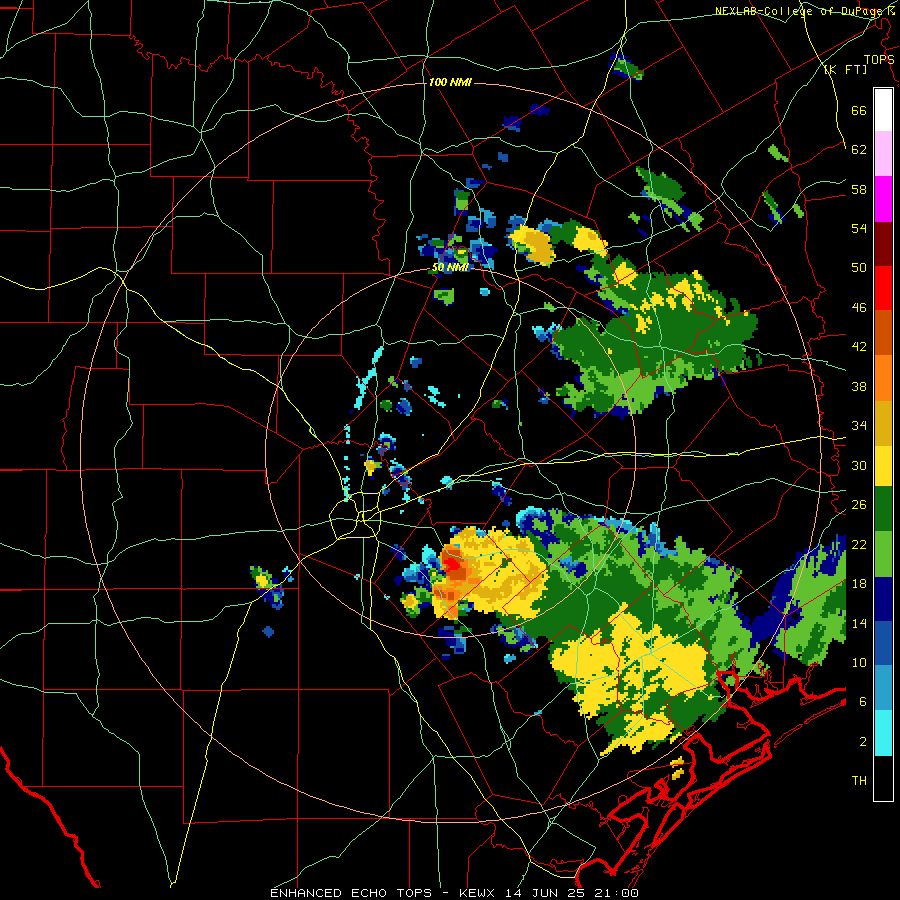Screen dimensions: 900x900
Task: Pick the dark green legend swatch
Action: coord(883,510)
